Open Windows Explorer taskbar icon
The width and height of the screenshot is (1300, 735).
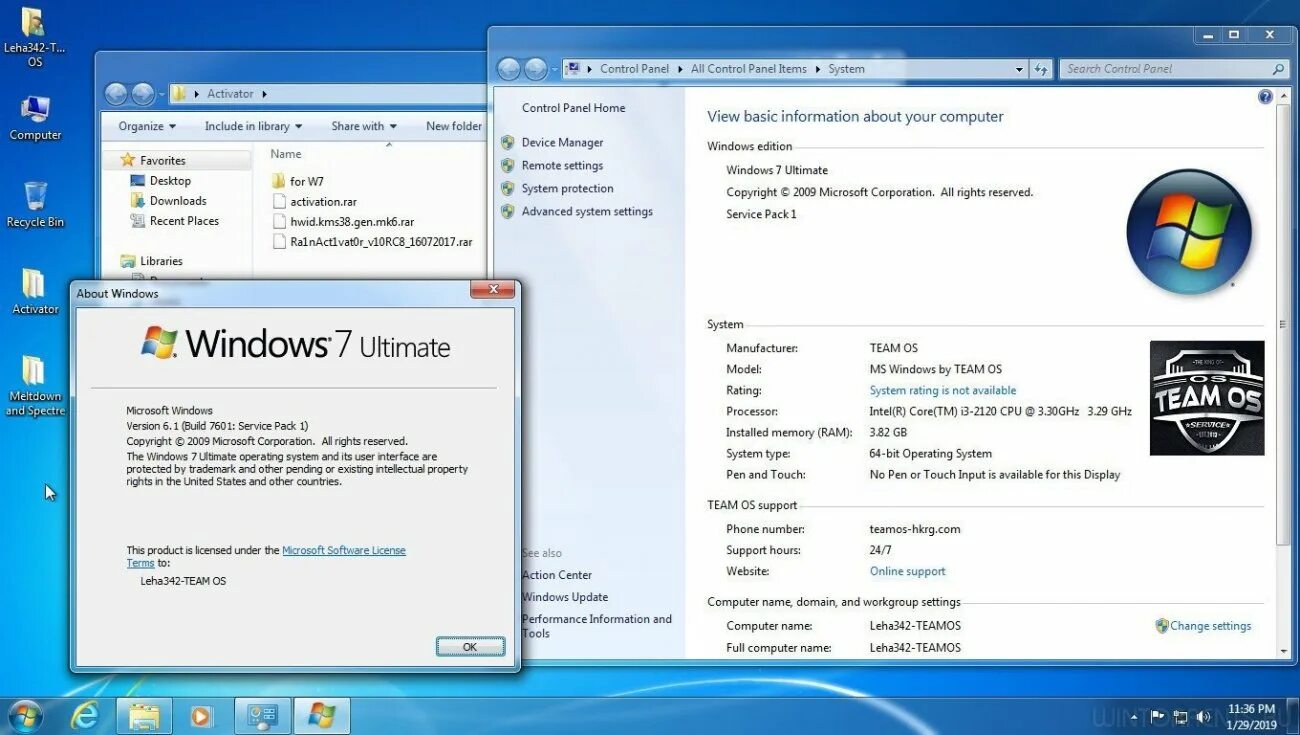144,716
